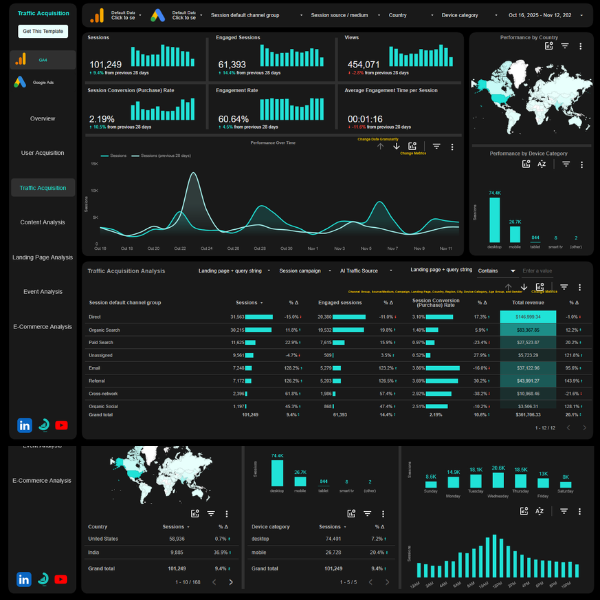
Task: Click the Total revenue column header
Action: pos(528,303)
